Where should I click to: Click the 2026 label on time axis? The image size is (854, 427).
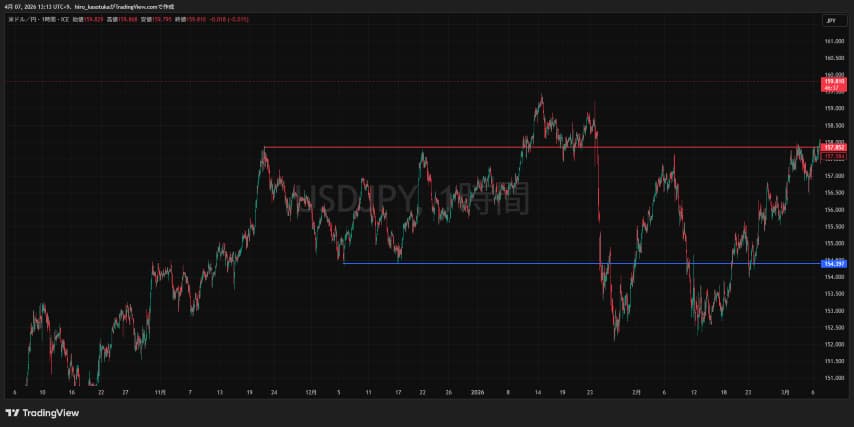tap(477, 393)
